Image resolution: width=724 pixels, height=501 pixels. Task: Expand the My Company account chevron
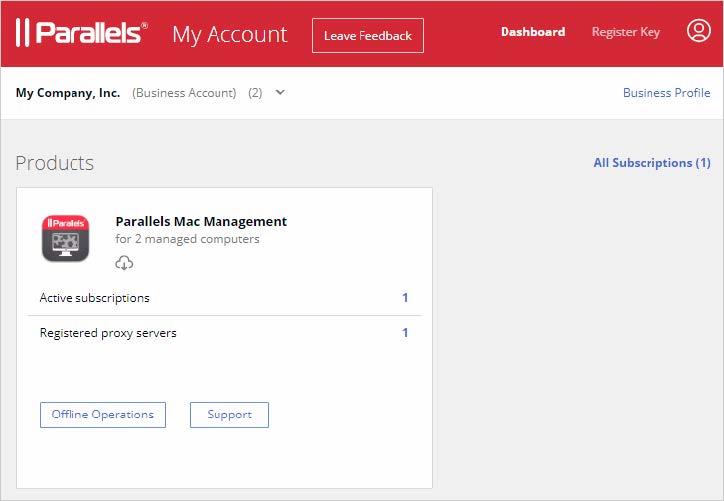(280, 92)
